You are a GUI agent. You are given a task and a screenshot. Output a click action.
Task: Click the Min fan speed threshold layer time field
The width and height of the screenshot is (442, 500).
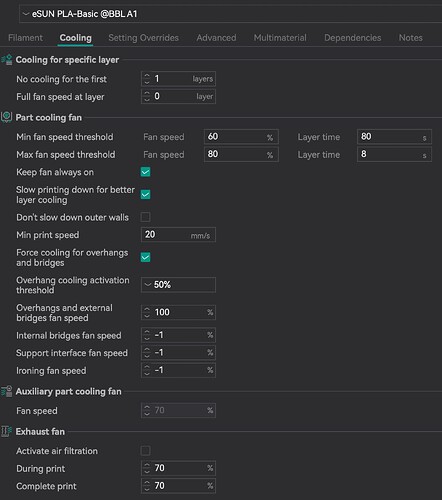(x=394, y=137)
